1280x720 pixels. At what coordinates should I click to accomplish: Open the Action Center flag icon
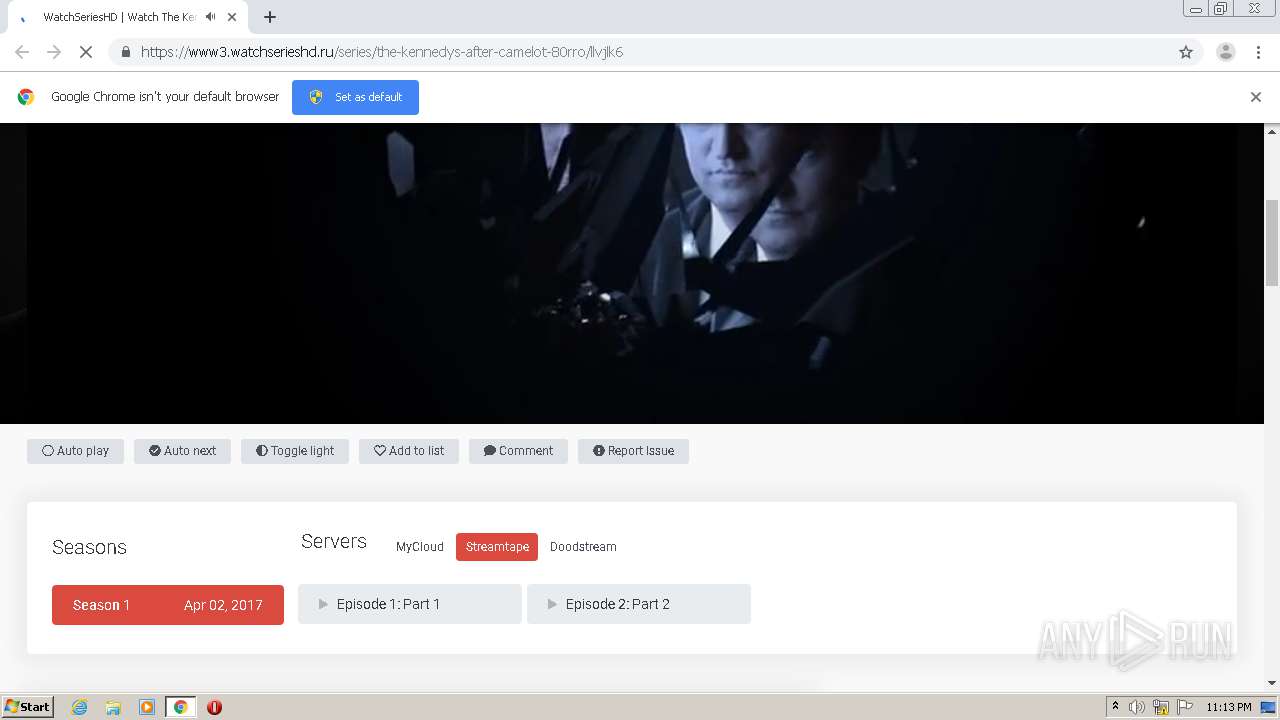1185,707
